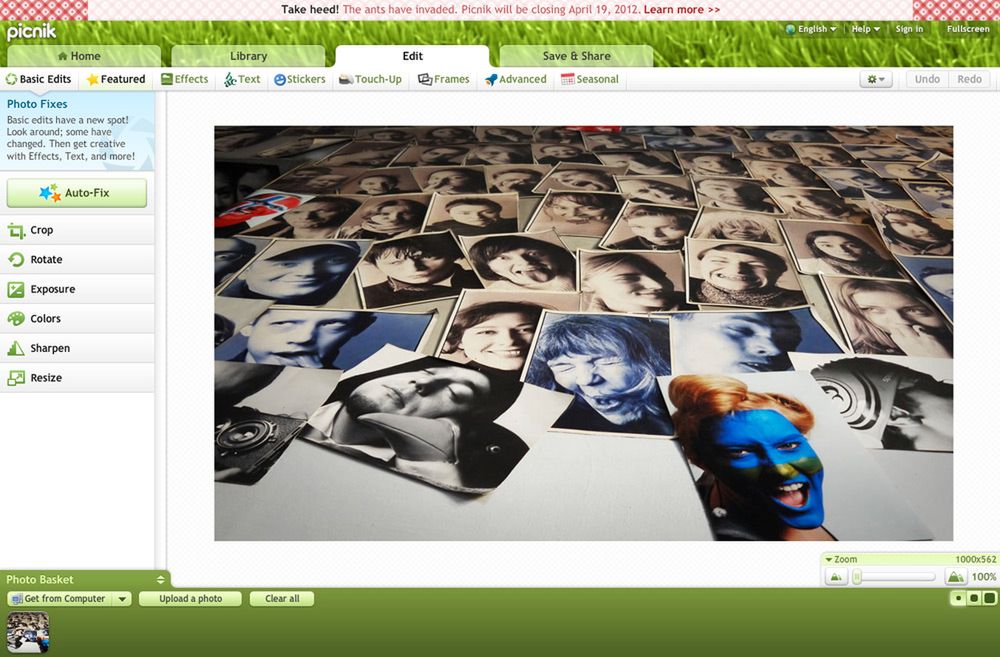Open the Resize tool

(x=77, y=378)
